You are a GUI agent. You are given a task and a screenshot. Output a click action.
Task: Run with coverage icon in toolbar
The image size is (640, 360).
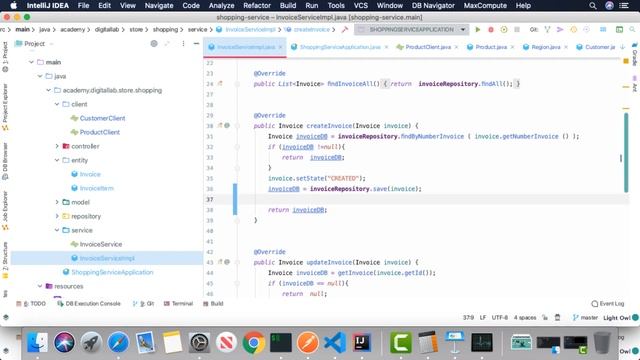click(x=504, y=29)
